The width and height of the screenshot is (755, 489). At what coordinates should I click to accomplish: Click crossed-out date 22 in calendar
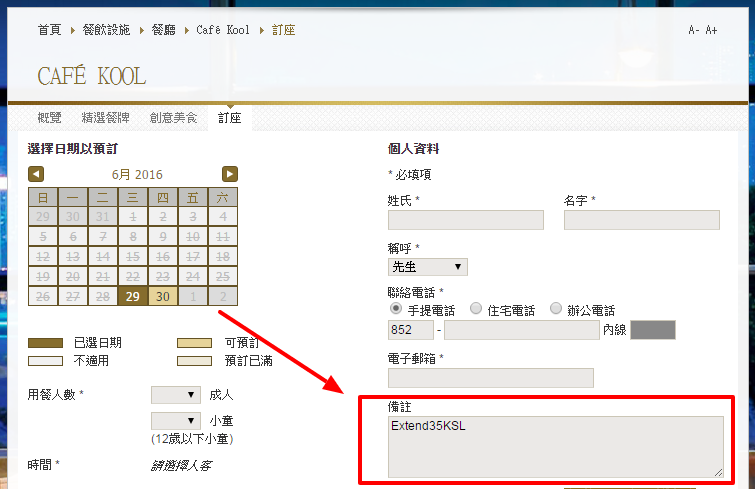tap(133, 277)
